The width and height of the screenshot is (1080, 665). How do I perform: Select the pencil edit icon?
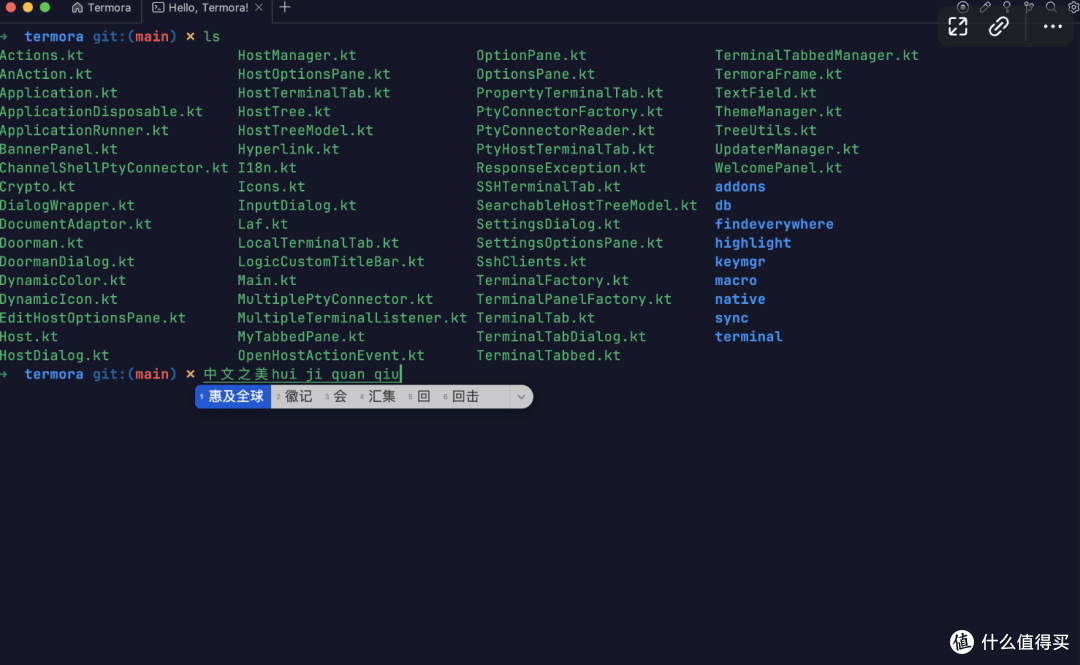tap(985, 7)
